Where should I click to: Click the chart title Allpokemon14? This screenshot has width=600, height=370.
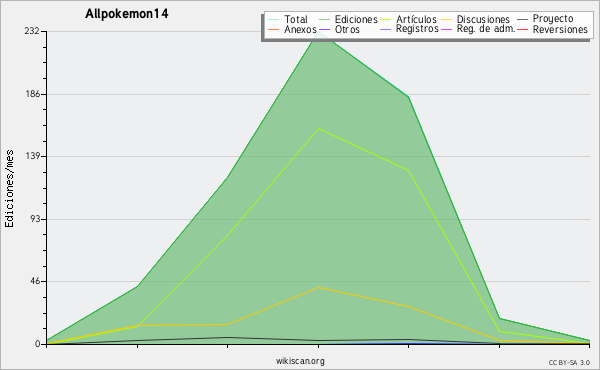(127, 14)
